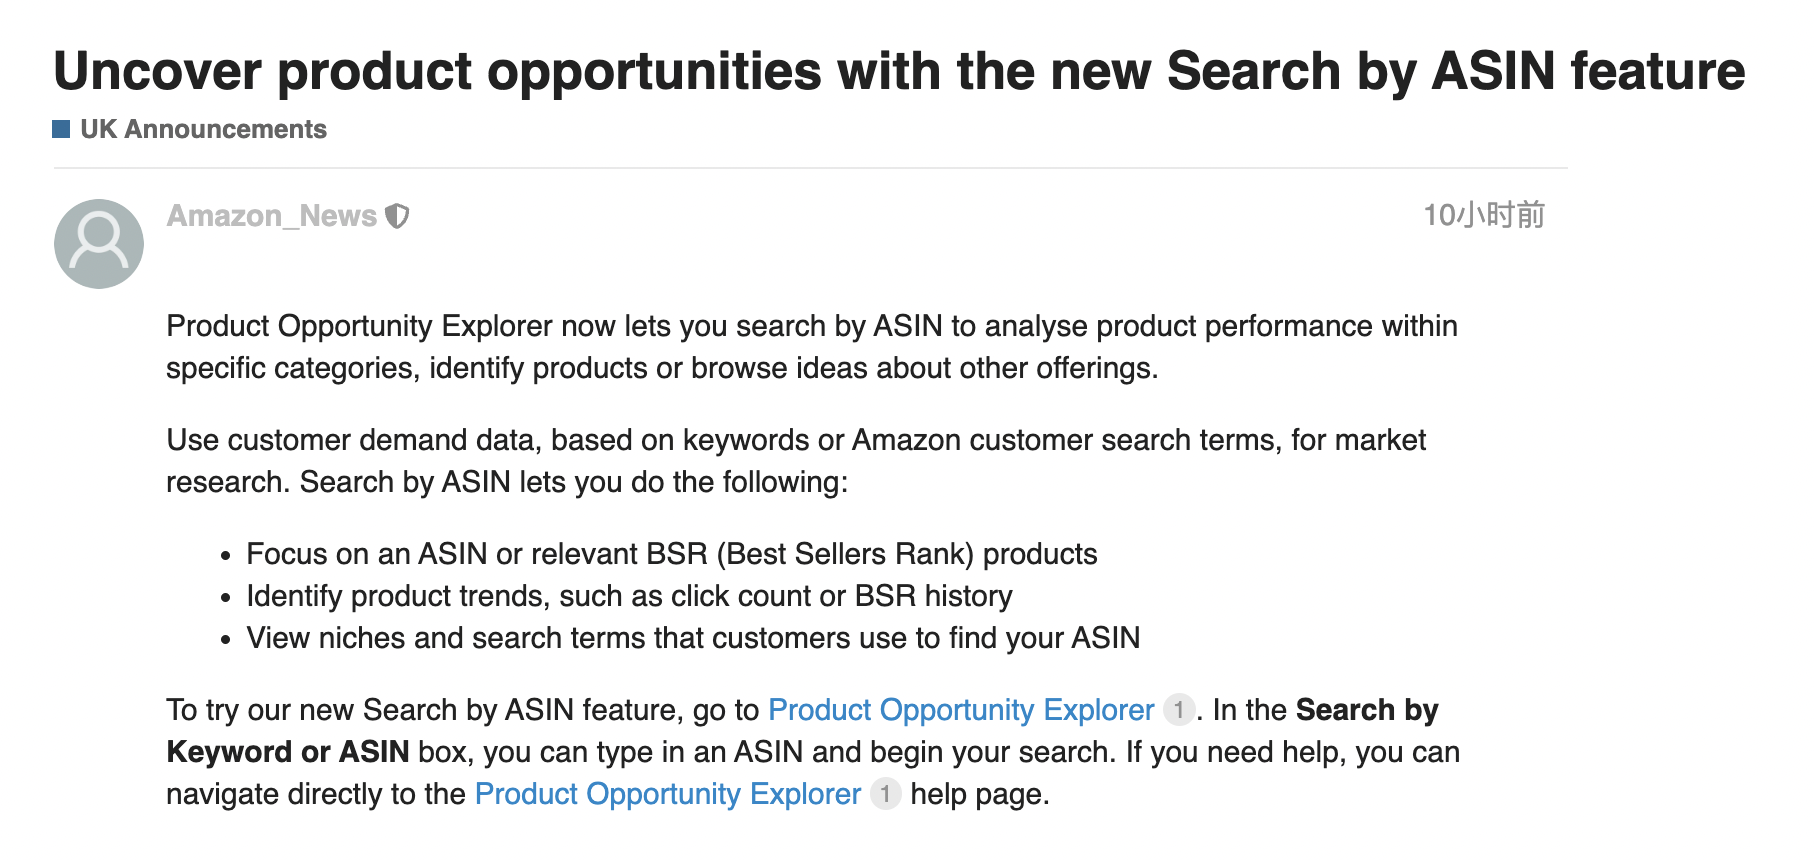Click count badge after first Product Opportunity Explorer link
The height and width of the screenshot is (860, 1814).
coord(1179,710)
